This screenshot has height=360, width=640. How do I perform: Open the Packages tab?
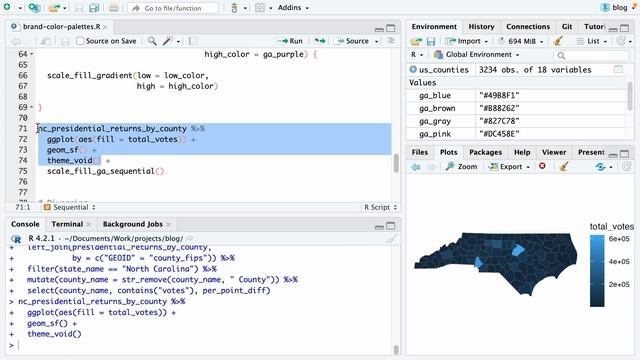pos(485,152)
